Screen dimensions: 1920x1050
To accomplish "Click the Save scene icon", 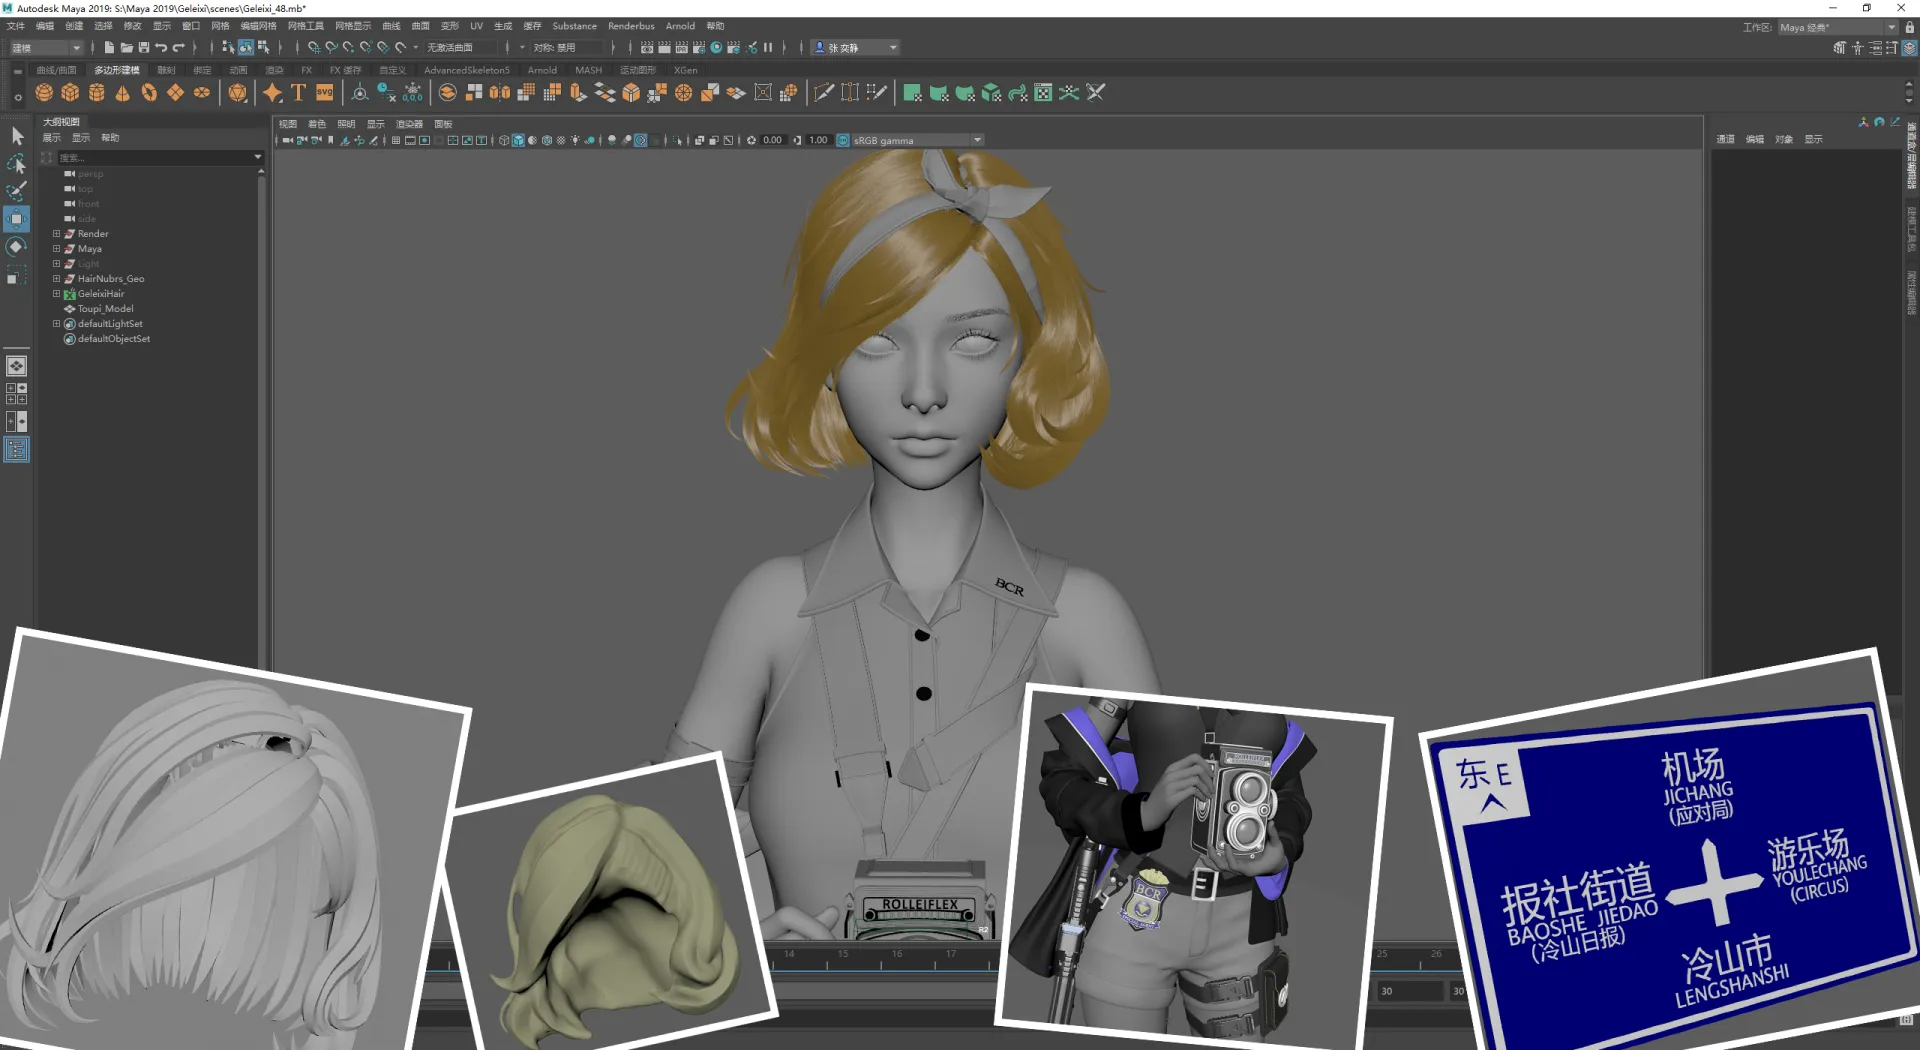I will click(x=144, y=48).
